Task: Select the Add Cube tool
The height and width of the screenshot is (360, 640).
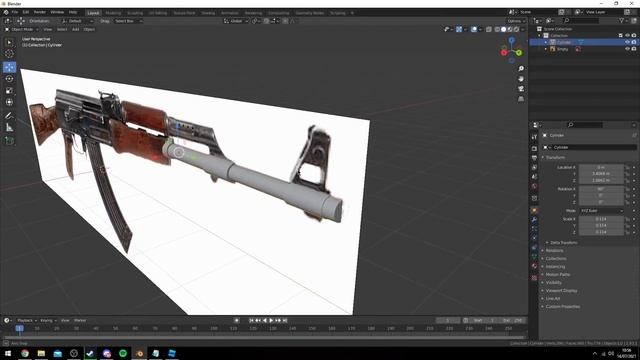Action: pos(9,141)
